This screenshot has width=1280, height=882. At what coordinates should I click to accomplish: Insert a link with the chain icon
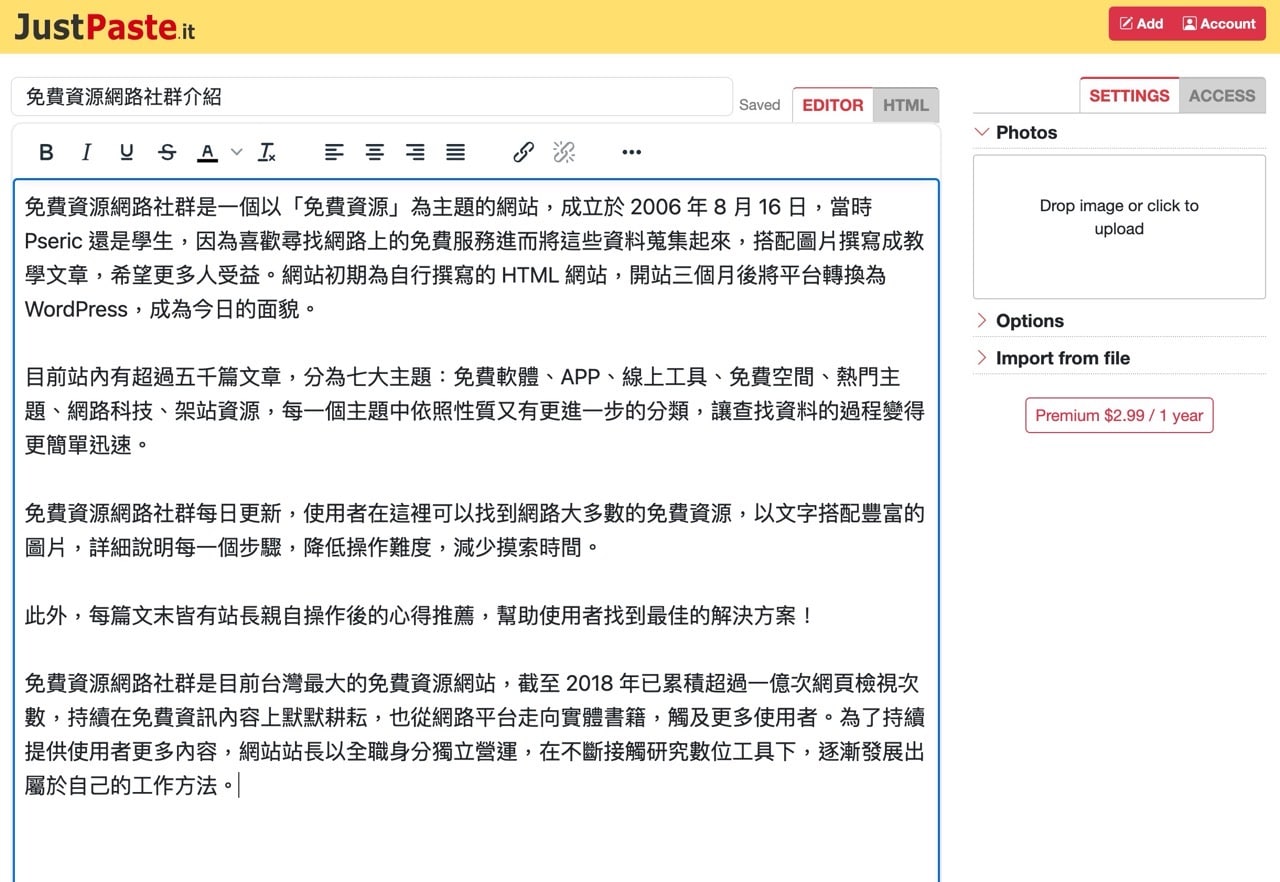(x=523, y=152)
